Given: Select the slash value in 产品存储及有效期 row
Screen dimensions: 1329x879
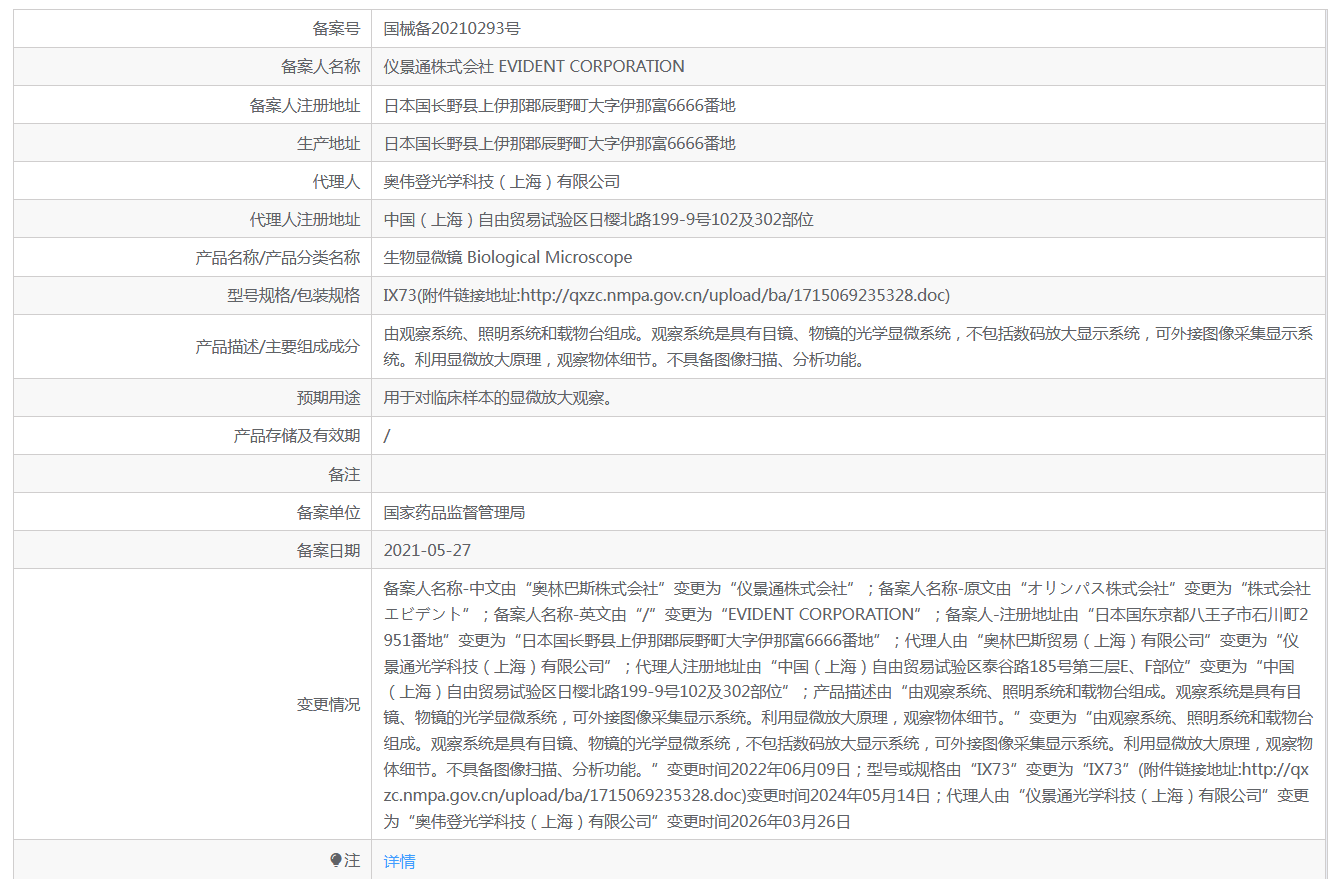Looking at the screenshot, I should point(387,435).
